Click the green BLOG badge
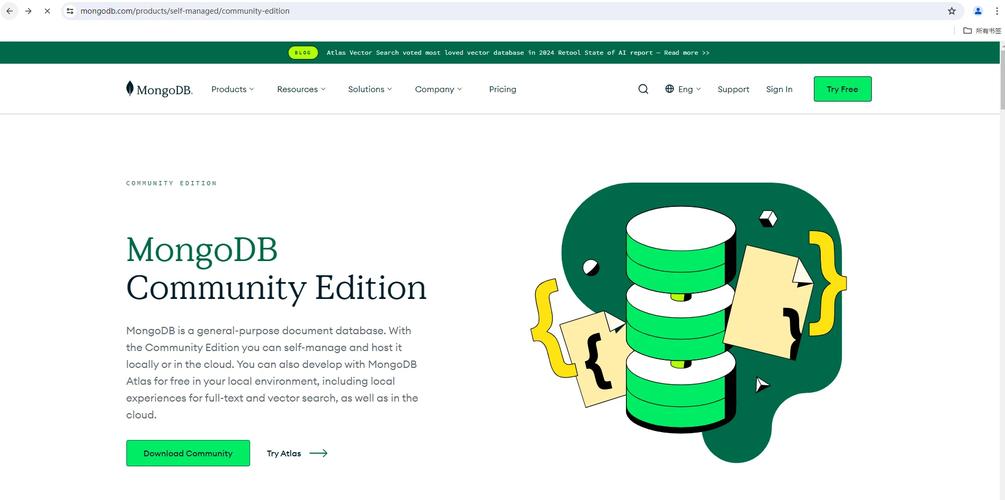 (303, 53)
